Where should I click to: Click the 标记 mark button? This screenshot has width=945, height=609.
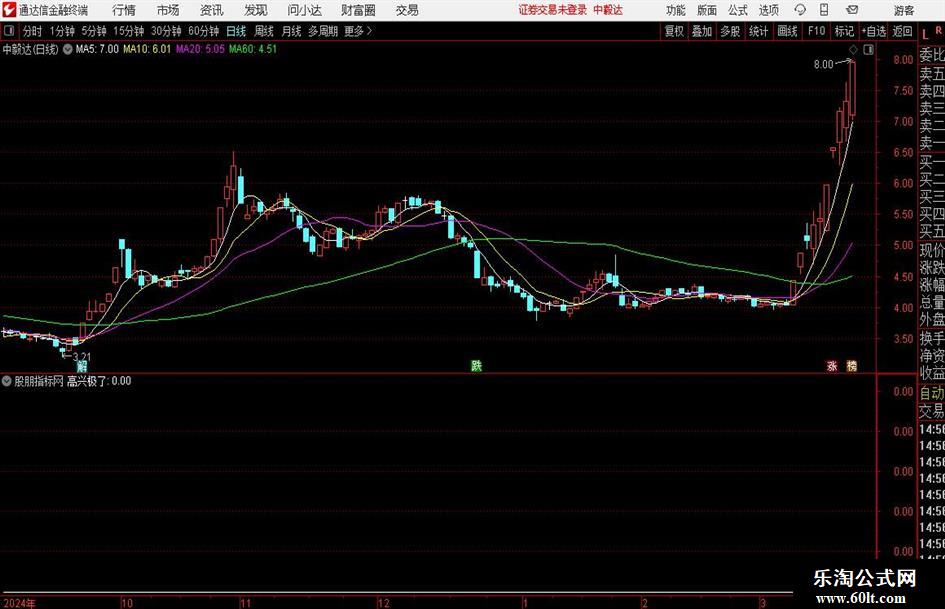pos(844,31)
